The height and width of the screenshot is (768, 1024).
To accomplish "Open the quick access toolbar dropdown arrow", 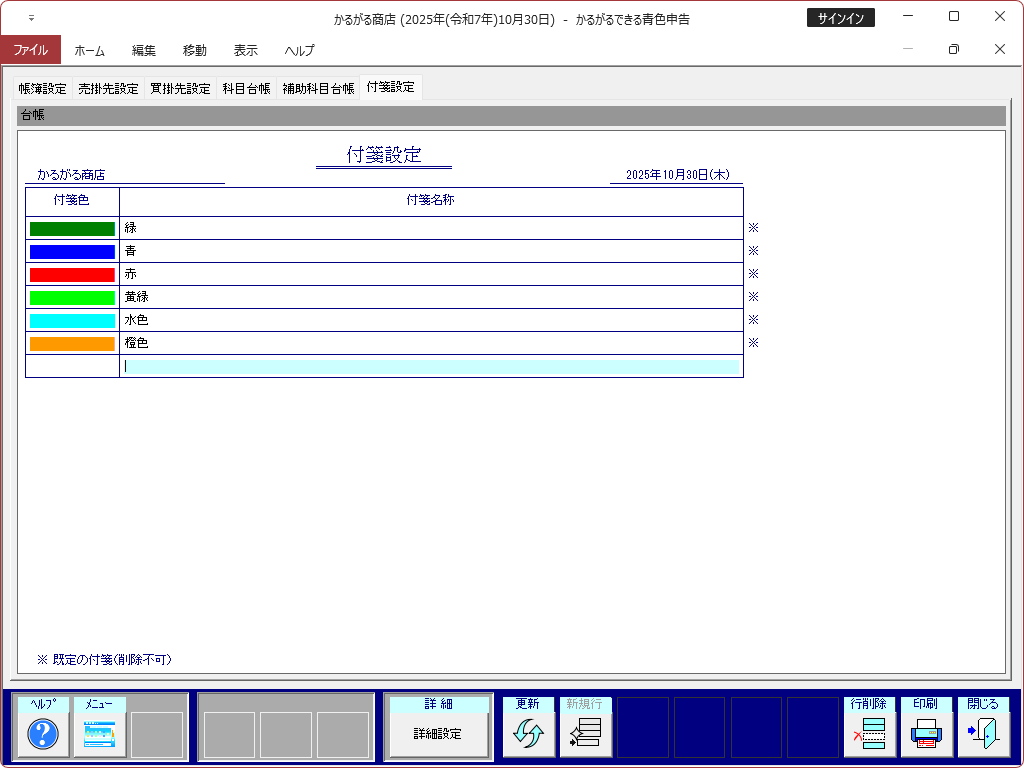I will [31, 18].
